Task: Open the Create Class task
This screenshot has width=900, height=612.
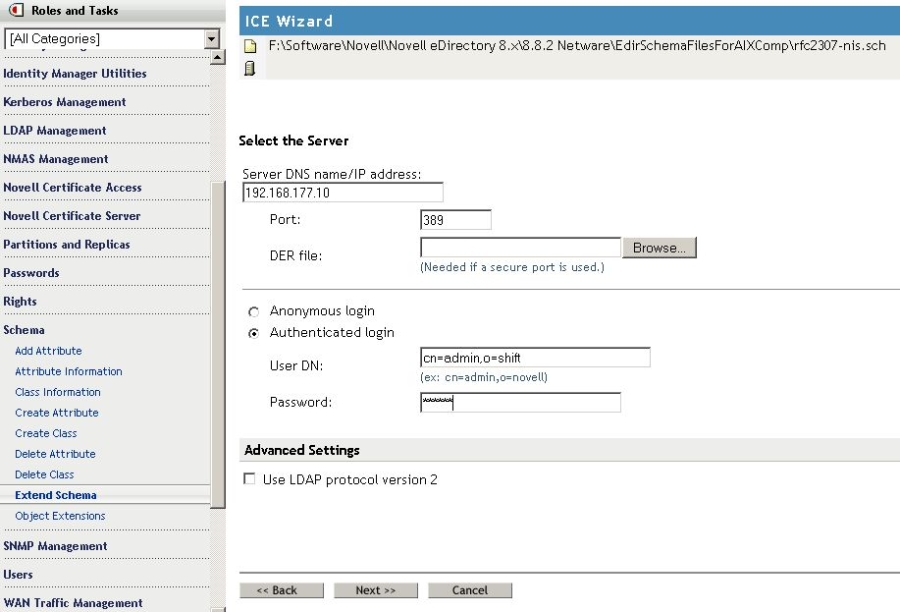Action: [46, 434]
